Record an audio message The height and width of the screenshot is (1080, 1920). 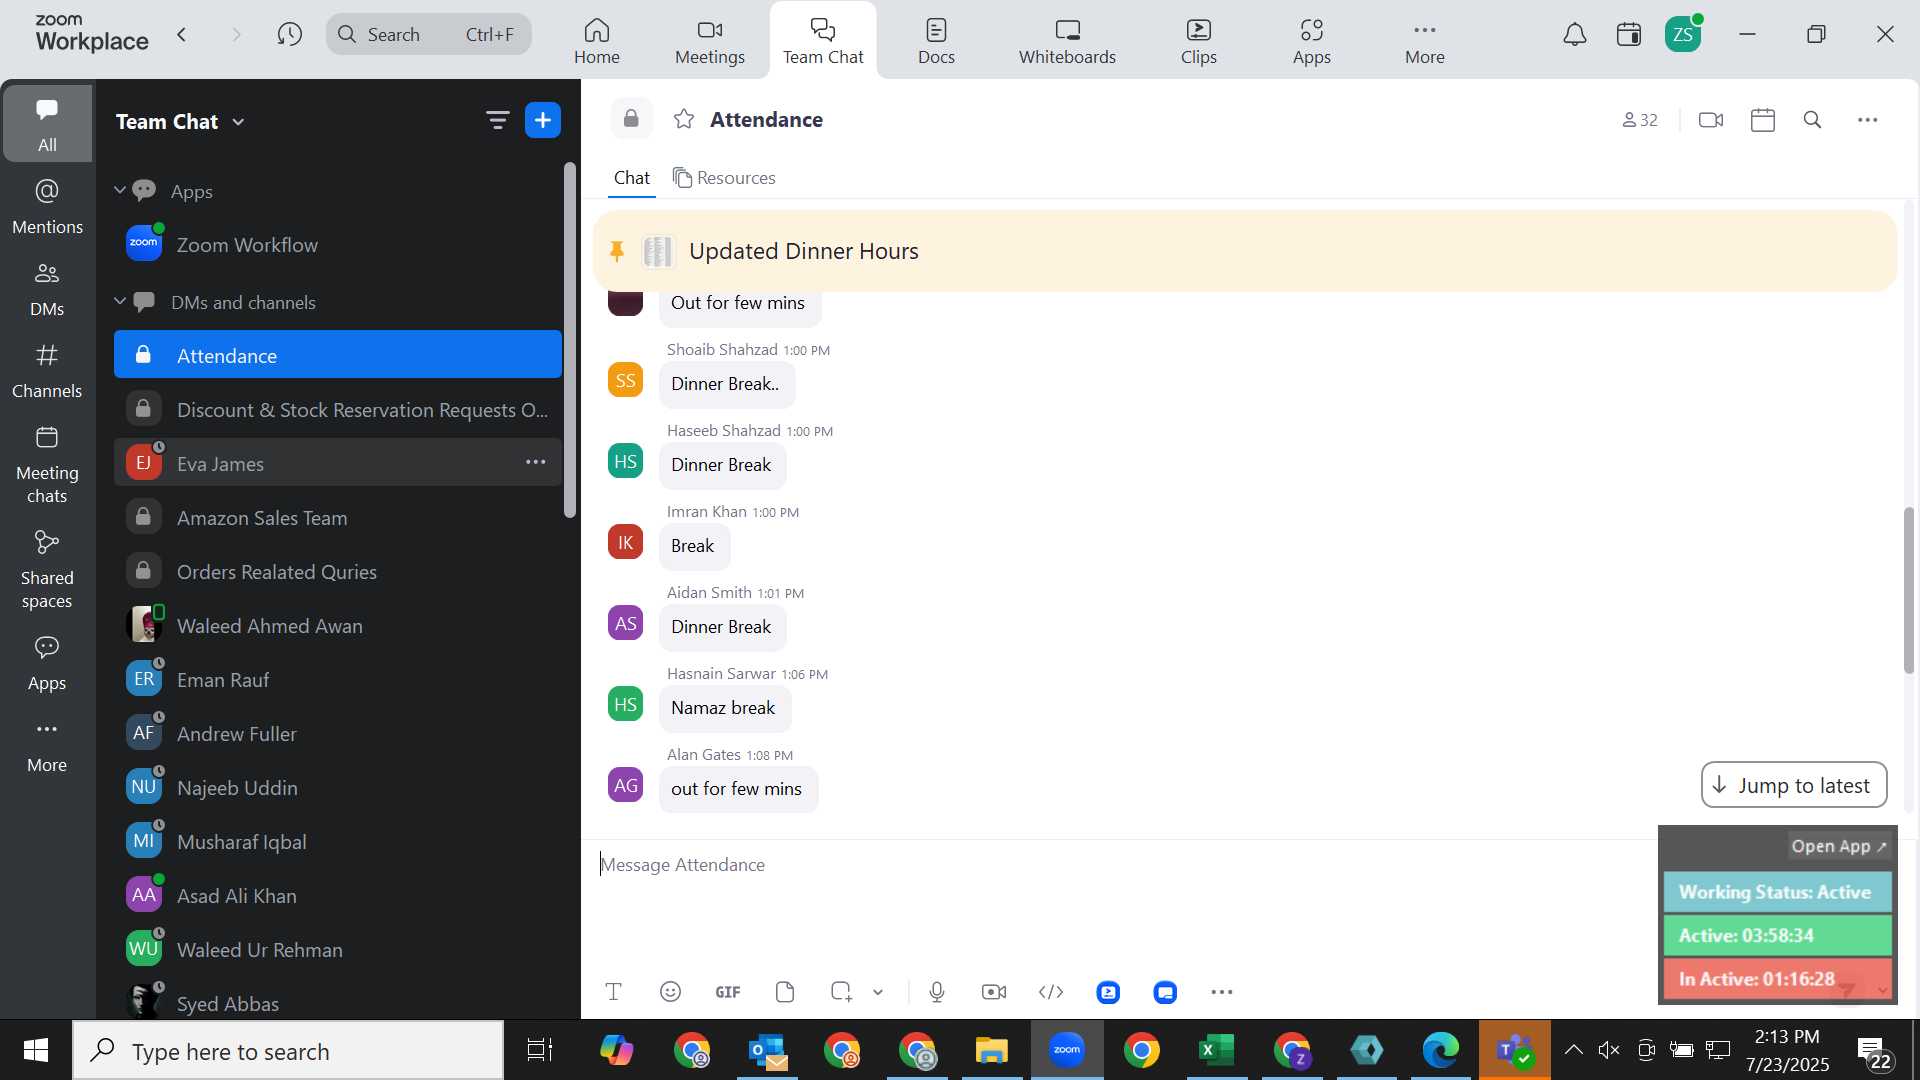(937, 992)
